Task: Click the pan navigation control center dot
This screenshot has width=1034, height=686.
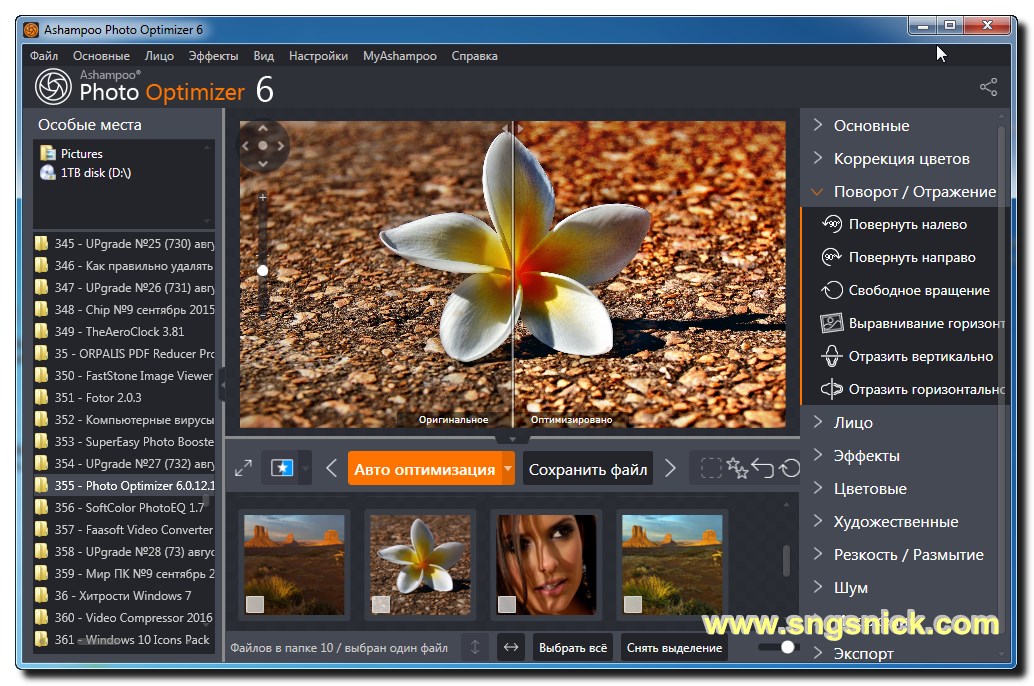Action: 262,145
